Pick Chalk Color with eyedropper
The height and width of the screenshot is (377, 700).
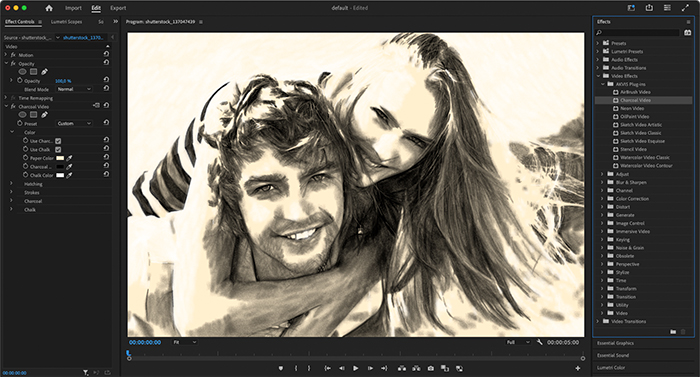coord(69,175)
